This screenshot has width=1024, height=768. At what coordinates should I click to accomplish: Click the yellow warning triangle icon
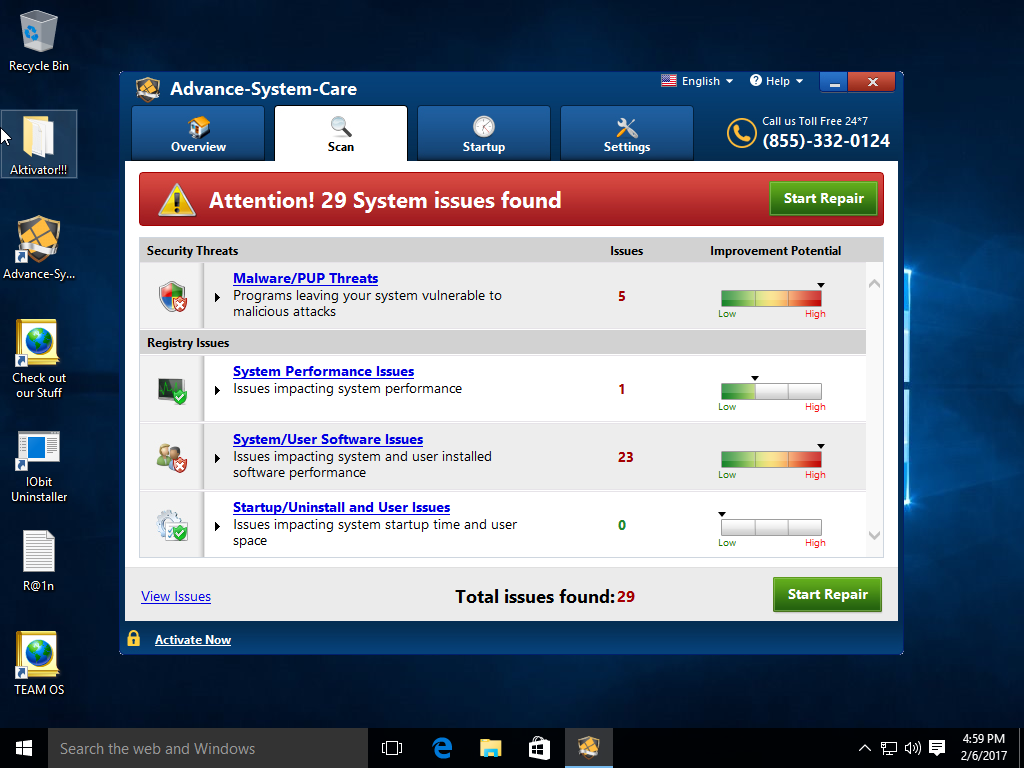(177, 200)
